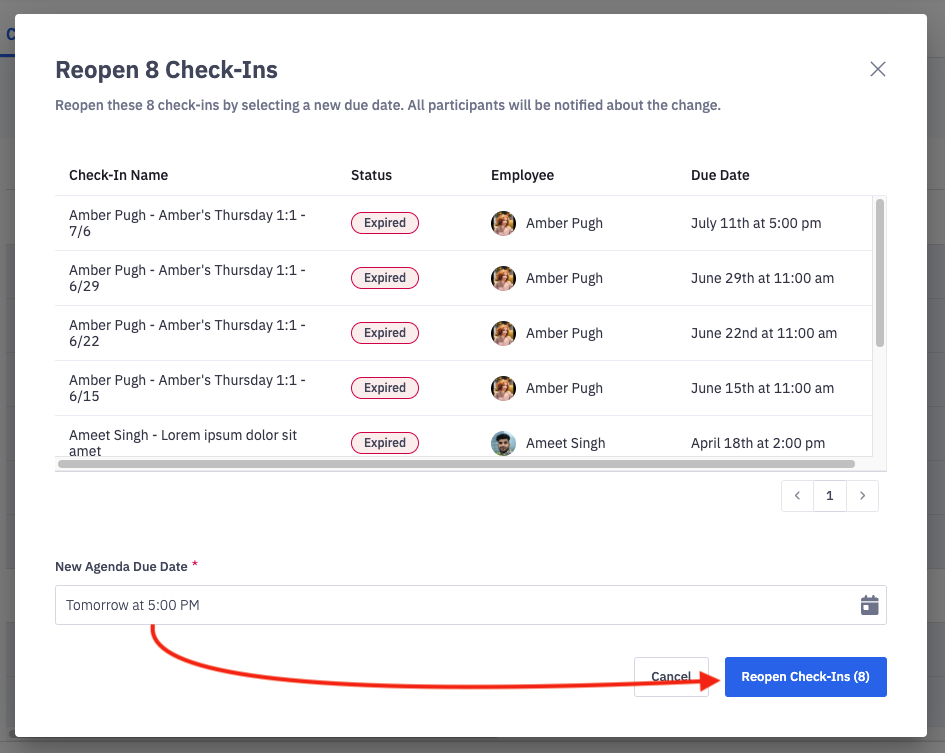Click the horizontal scrollbar under the table

[x=456, y=464]
